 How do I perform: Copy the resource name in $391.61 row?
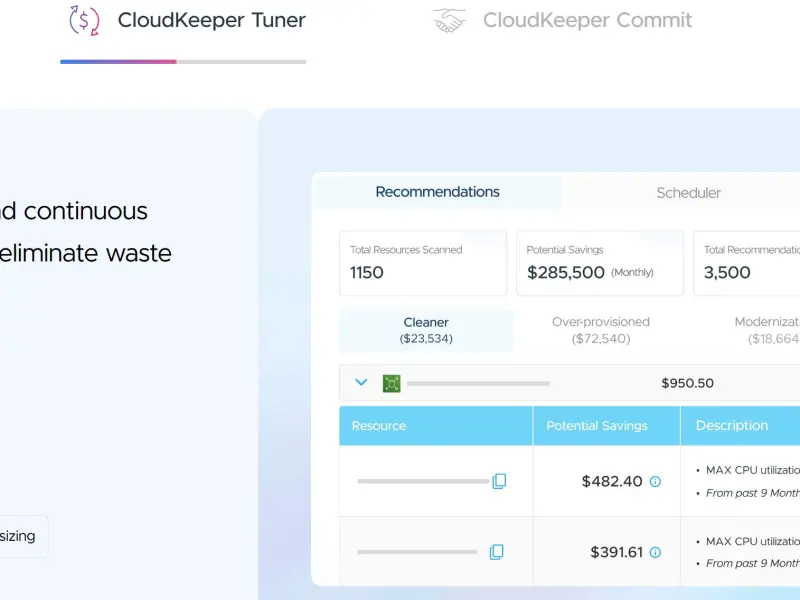tap(496, 552)
